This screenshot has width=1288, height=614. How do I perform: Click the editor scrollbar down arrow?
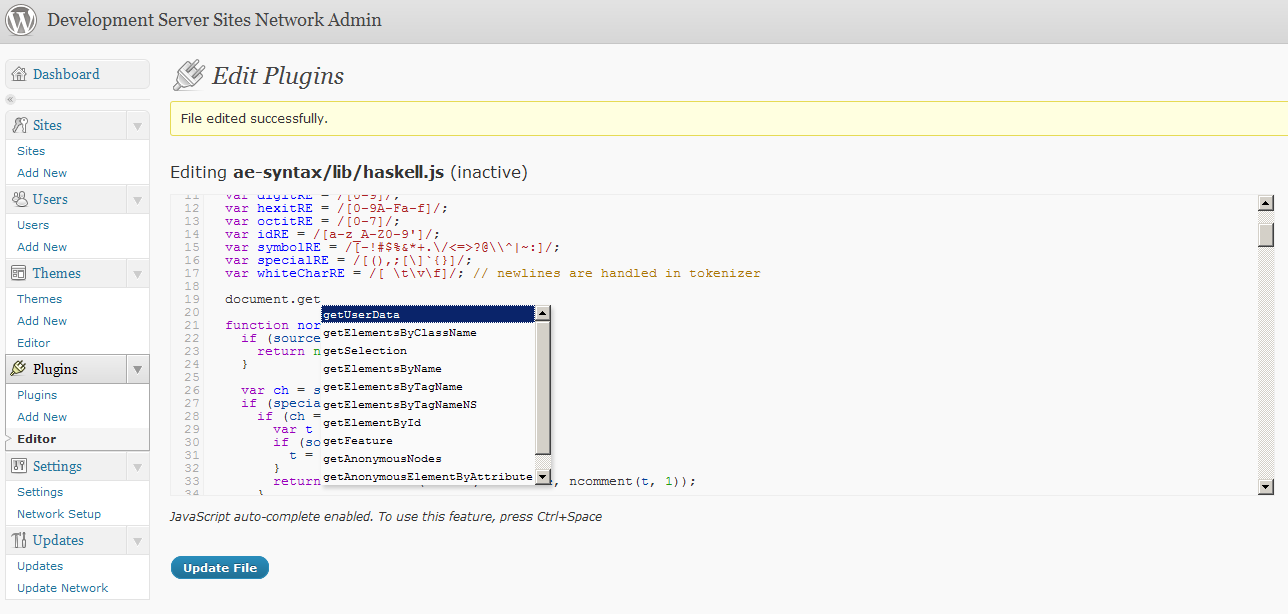(x=1265, y=487)
